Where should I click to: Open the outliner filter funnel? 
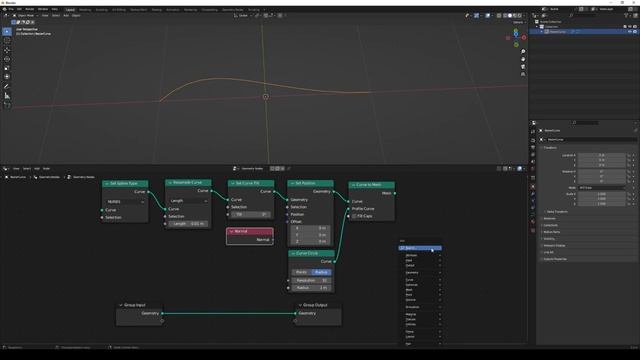(x=626, y=15)
